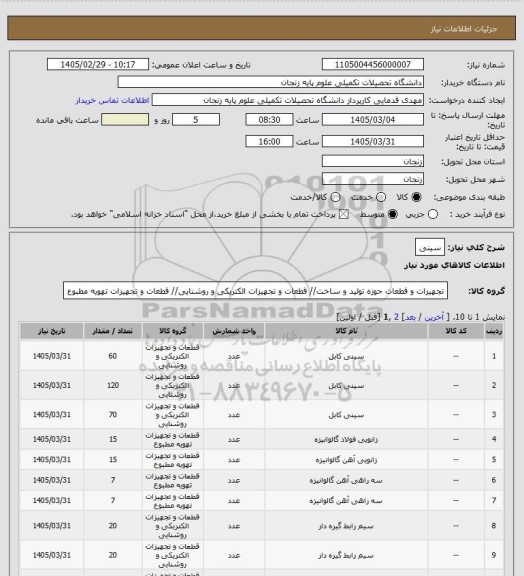
Task: Click the delivery province field استان محل تحویل
Action: pos(373,161)
